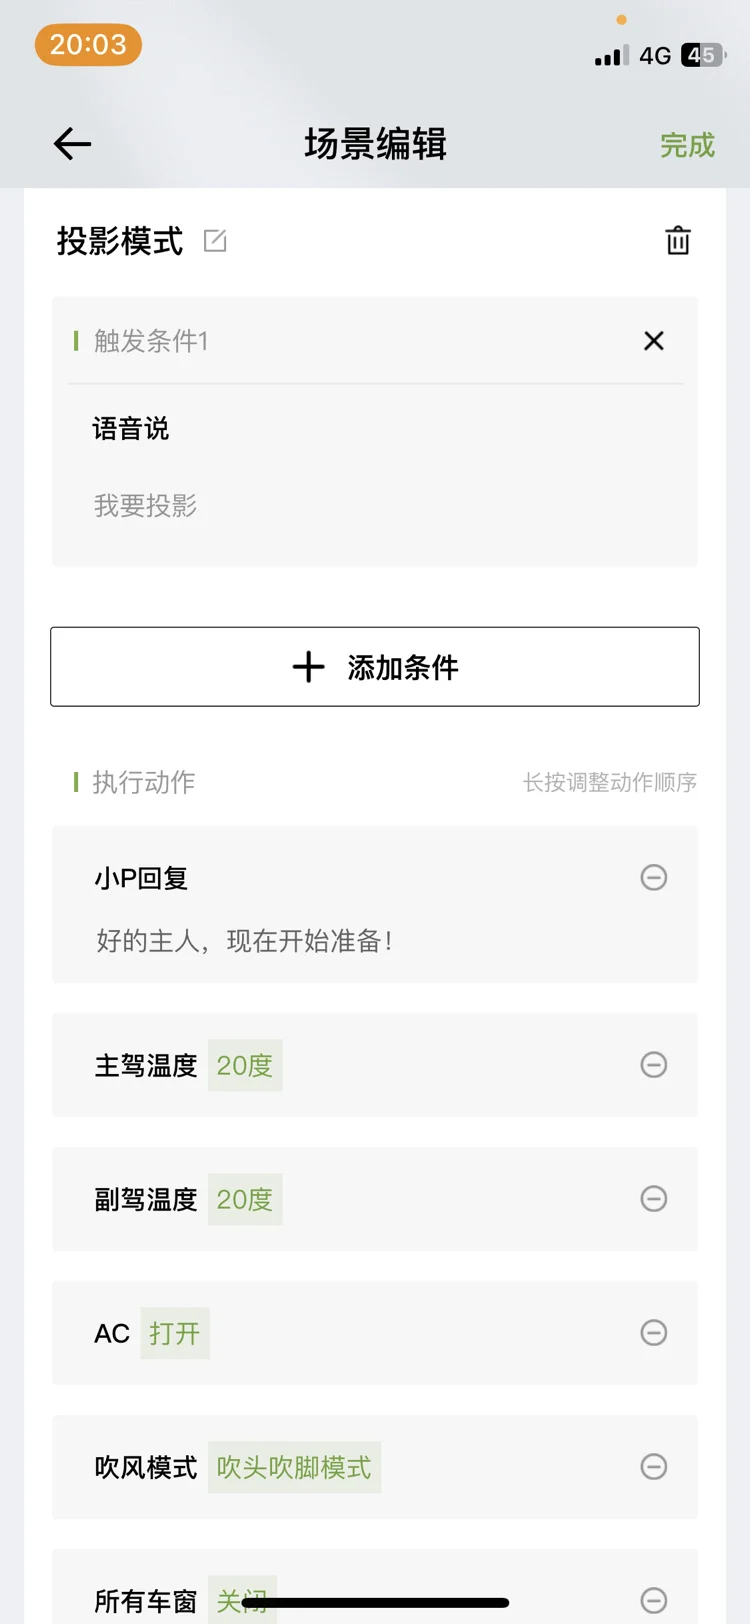The height and width of the screenshot is (1624, 750).
Task: Remove 所有车窗 action minus icon
Action: (x=654, y=1599)
